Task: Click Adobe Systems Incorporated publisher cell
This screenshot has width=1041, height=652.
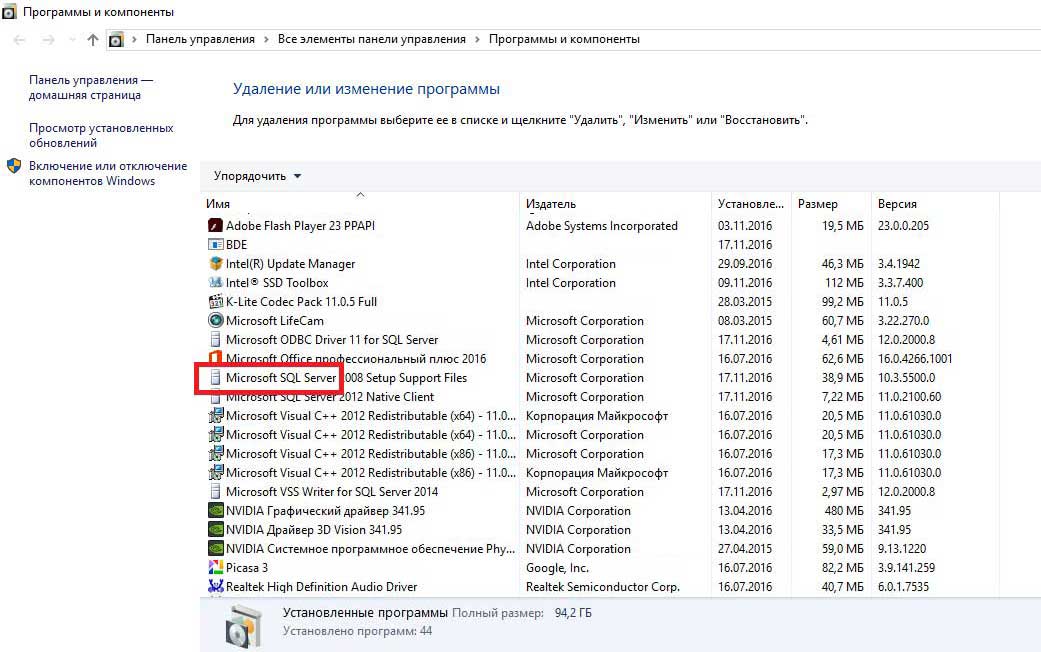Action: tap(601, 226)
